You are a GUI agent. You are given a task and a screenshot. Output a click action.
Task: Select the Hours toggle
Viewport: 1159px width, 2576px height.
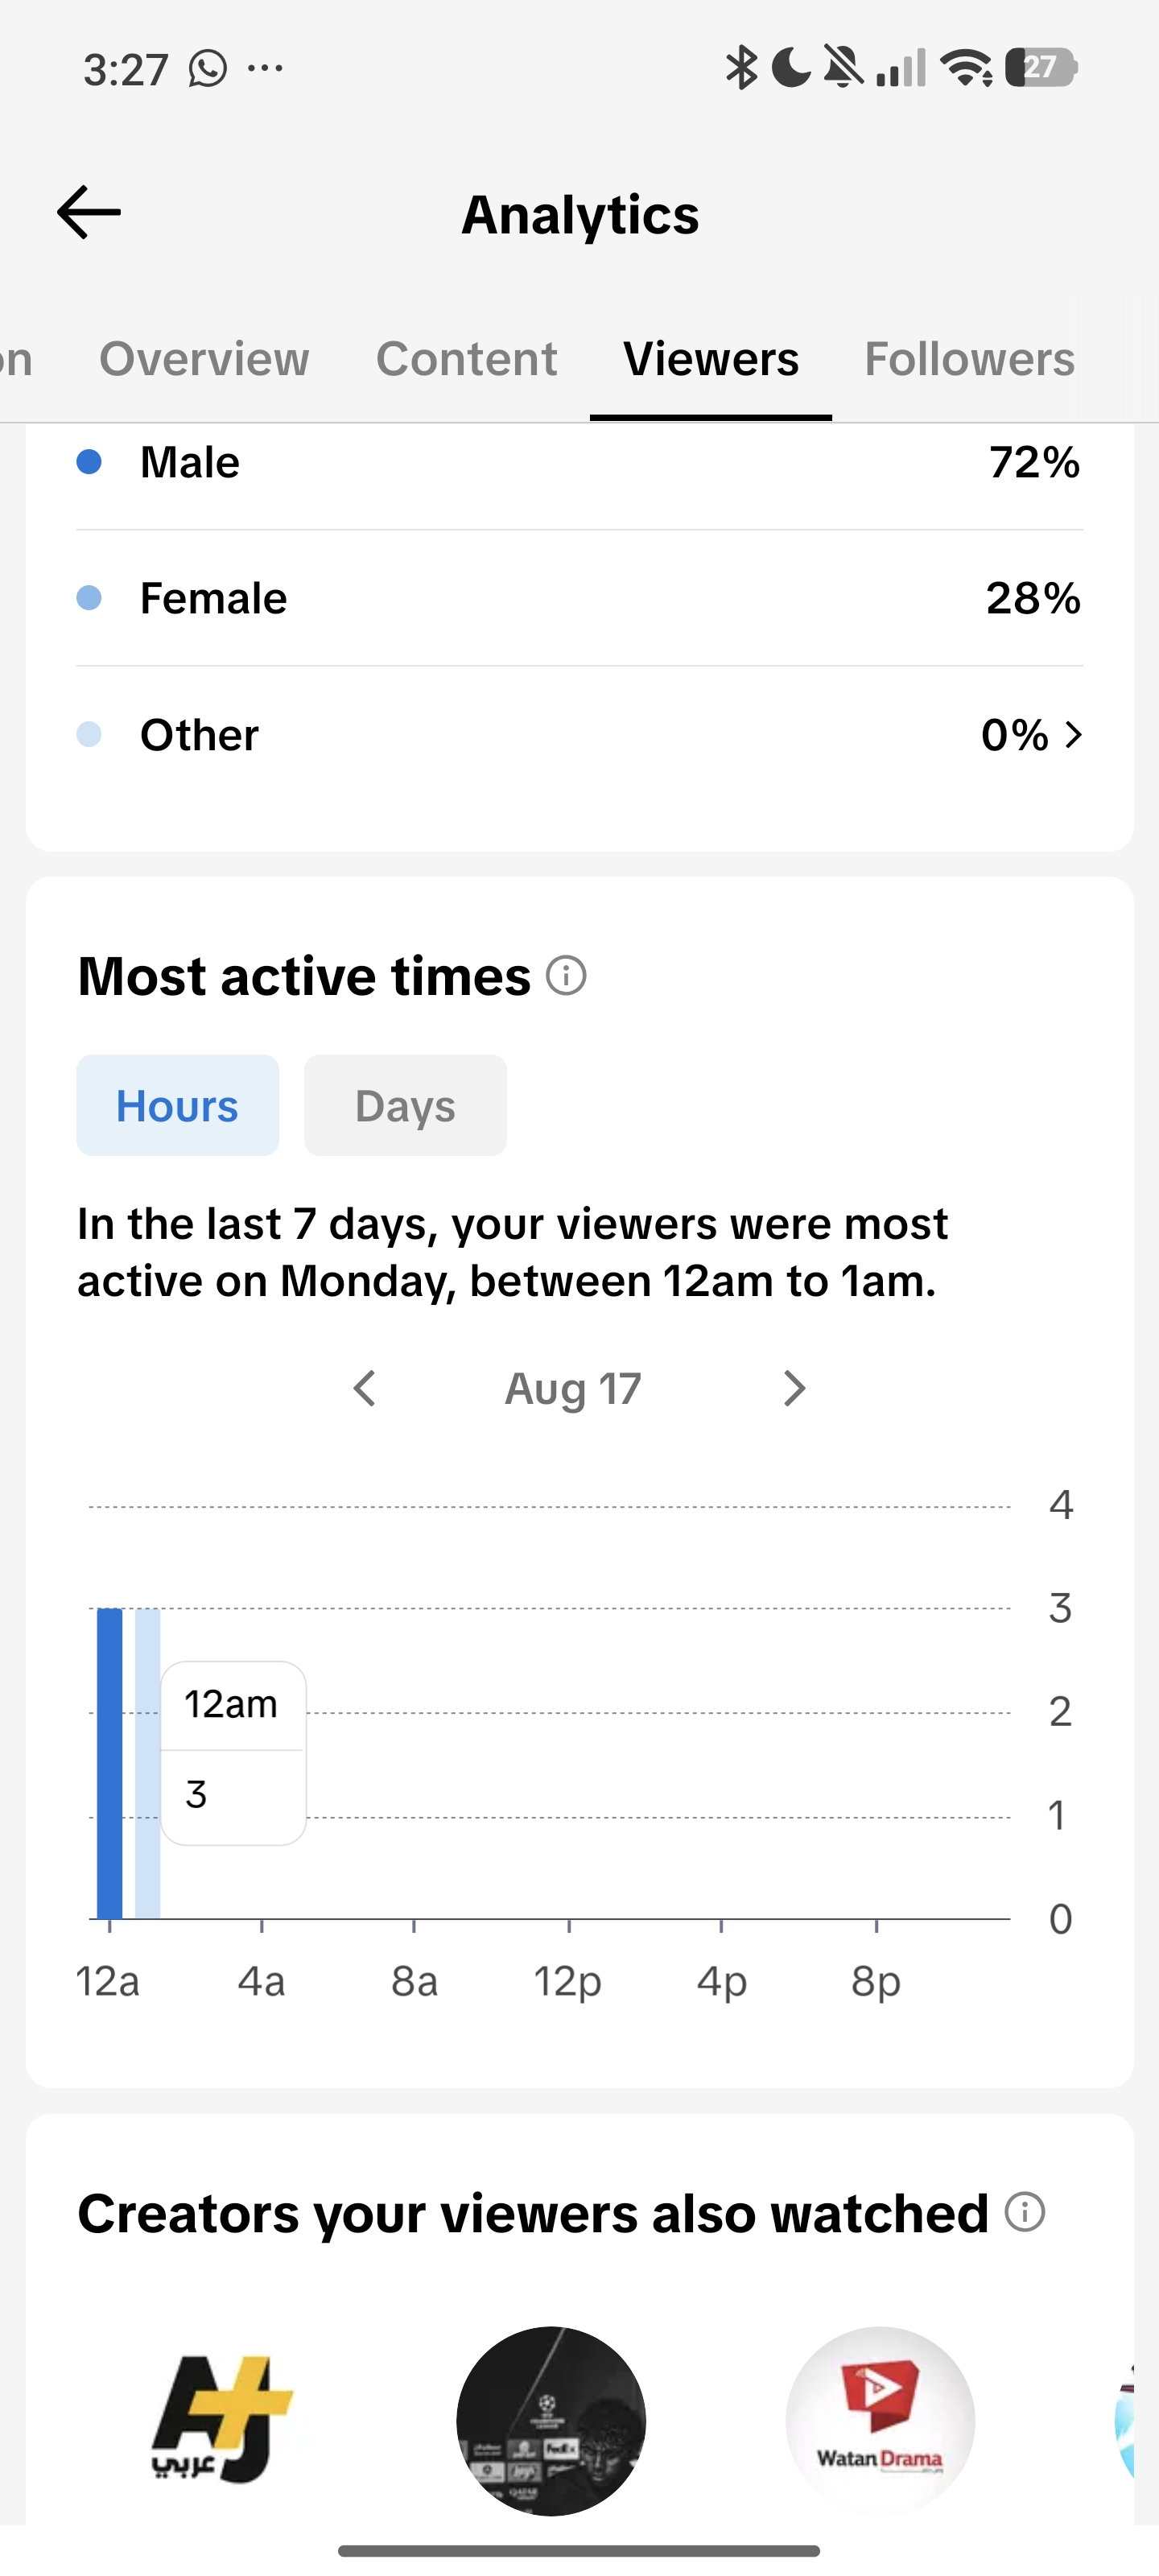tap(178, 1105)
